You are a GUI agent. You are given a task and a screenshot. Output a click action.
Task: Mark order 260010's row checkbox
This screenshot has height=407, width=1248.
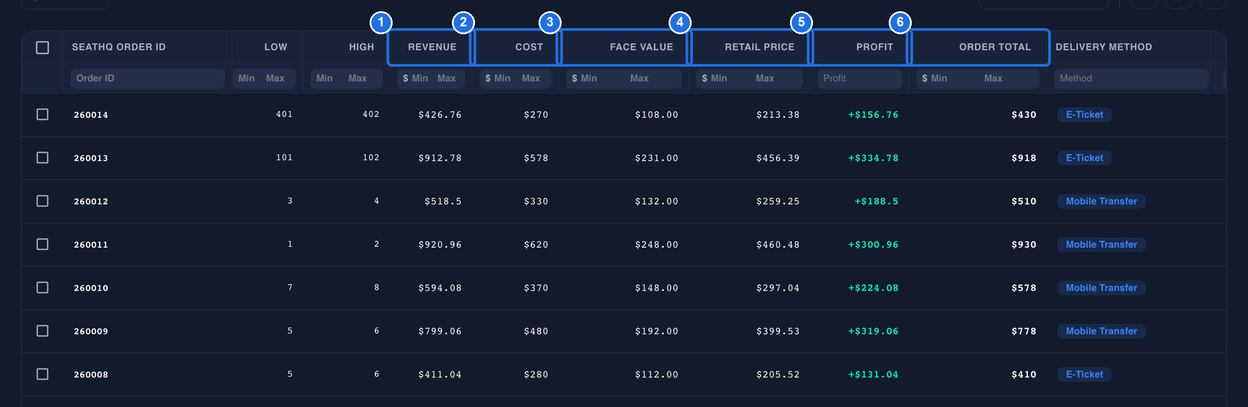42,287
